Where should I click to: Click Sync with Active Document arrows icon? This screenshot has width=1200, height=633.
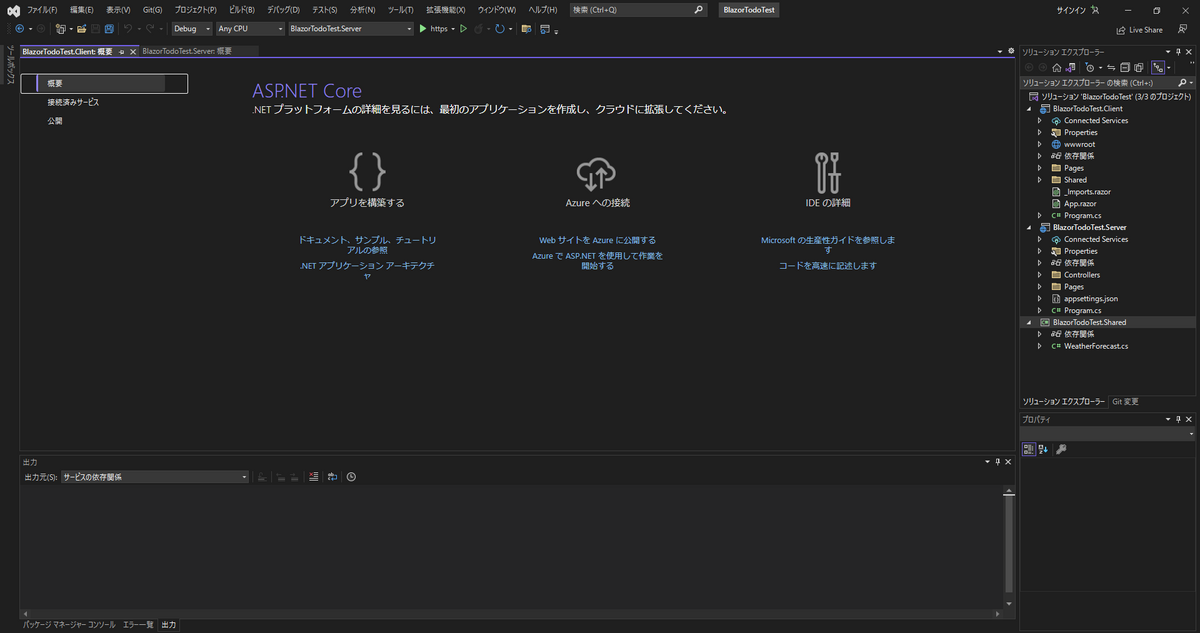[x=1111, y=67]
